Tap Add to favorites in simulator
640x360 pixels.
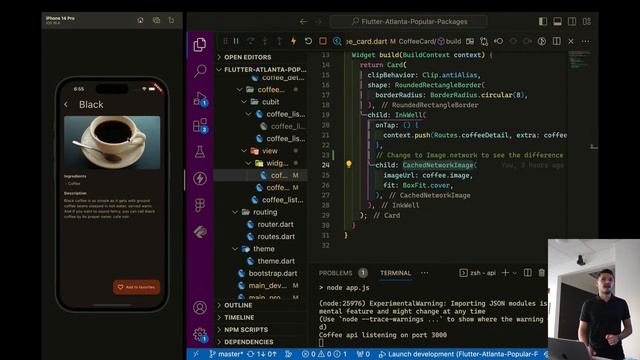(x=136, y=287)
